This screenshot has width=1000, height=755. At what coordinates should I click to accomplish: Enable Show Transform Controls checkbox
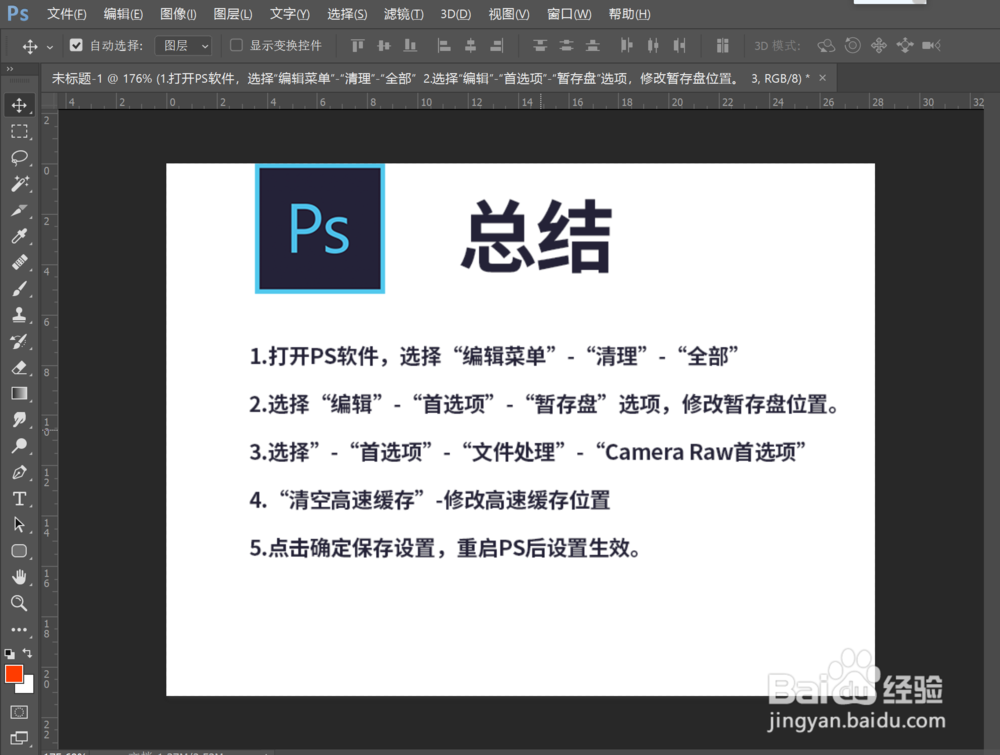click(236, 45)
